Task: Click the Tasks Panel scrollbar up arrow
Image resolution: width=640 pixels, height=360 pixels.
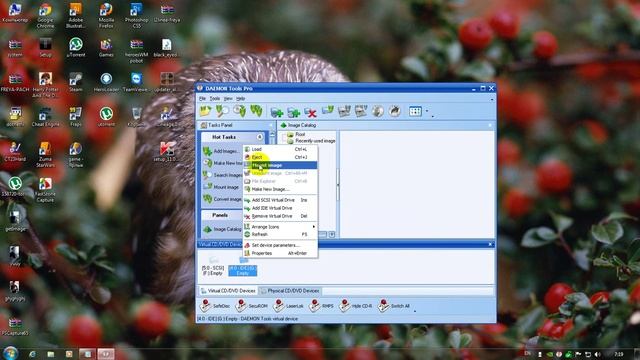Action: pos(272,134)
